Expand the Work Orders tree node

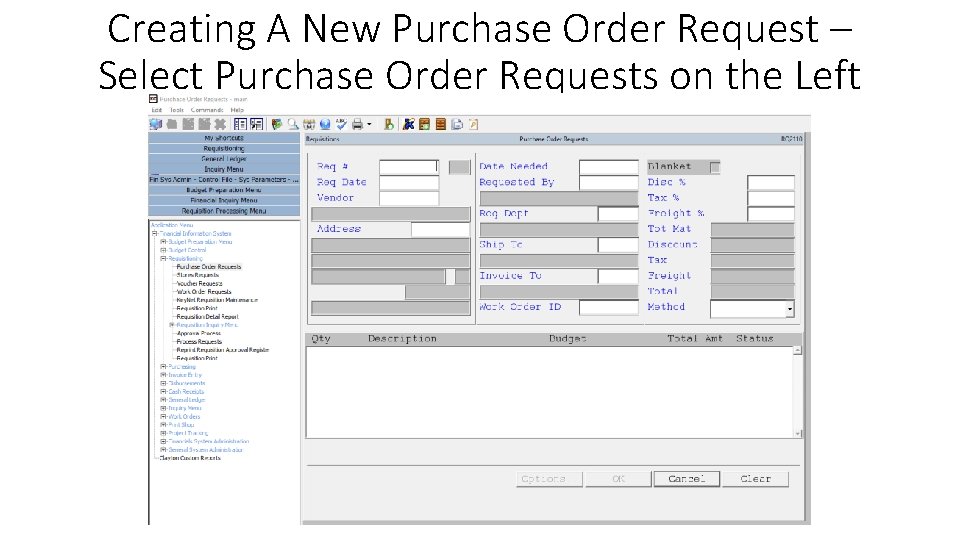pyautogui.click(x=163, y=417)
